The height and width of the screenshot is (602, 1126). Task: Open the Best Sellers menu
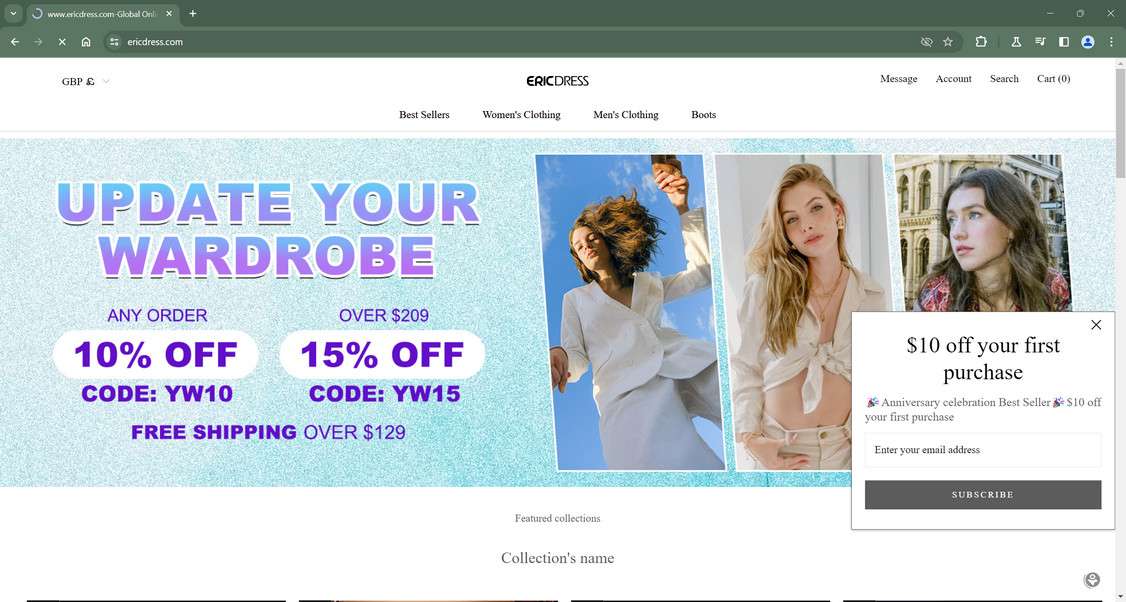click(x=424, y=114)
